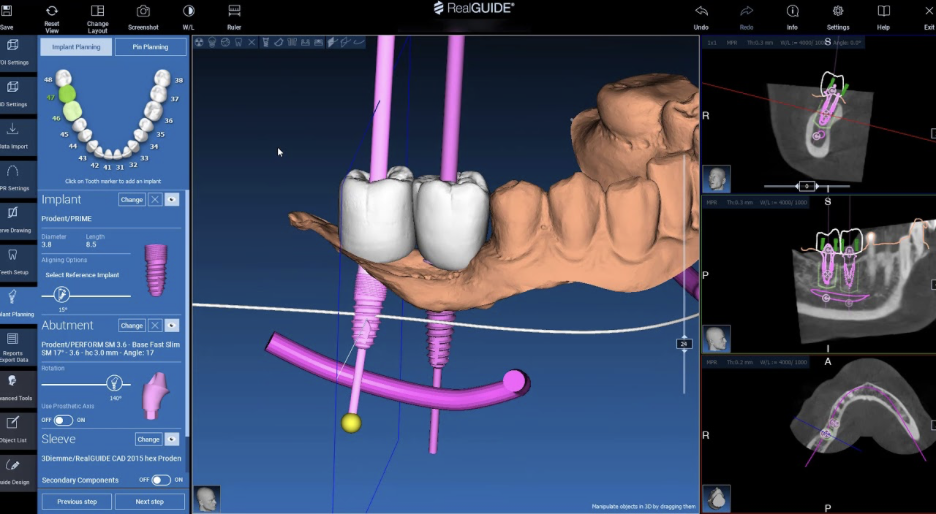Toggle Use Prosthetic Axis switch
This screenshot has height=514, width=936.
tap(63, 420)
